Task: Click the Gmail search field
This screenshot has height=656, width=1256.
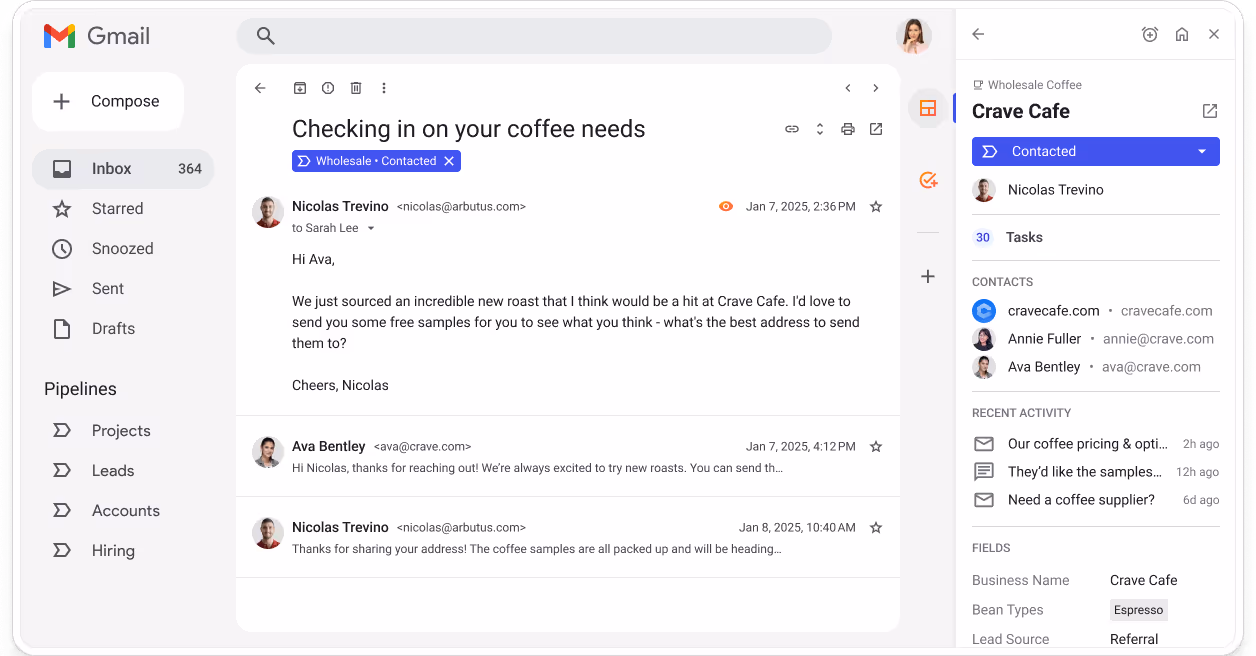Action: [534, 36]
